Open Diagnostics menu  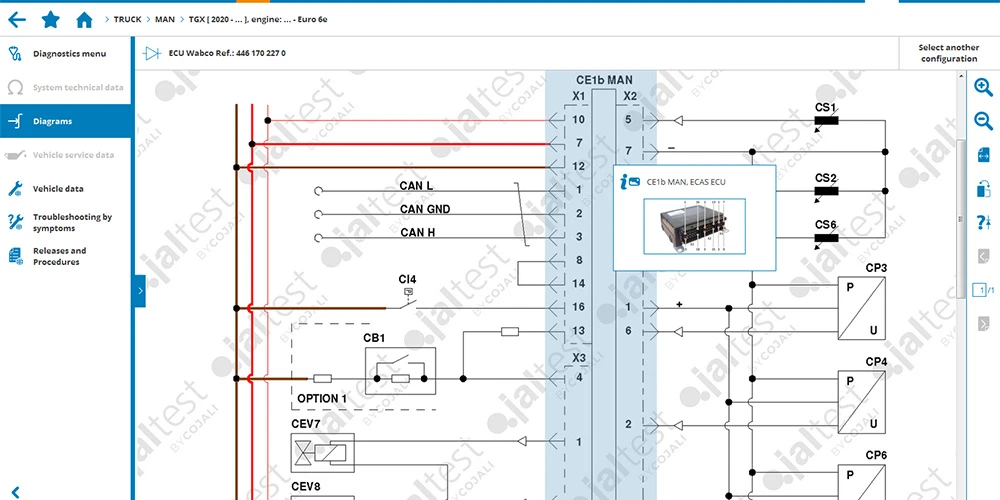click(66, 54)
